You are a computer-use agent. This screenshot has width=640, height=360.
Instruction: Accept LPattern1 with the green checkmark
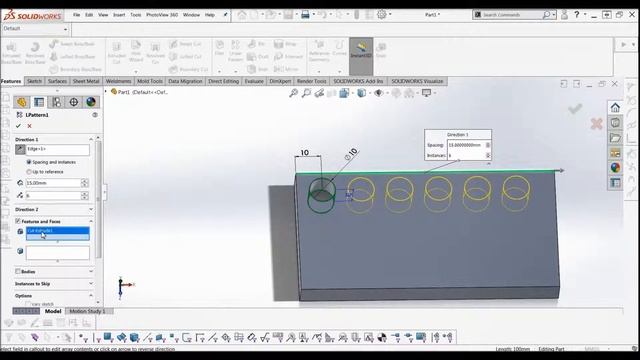click(x=18, y=126)
